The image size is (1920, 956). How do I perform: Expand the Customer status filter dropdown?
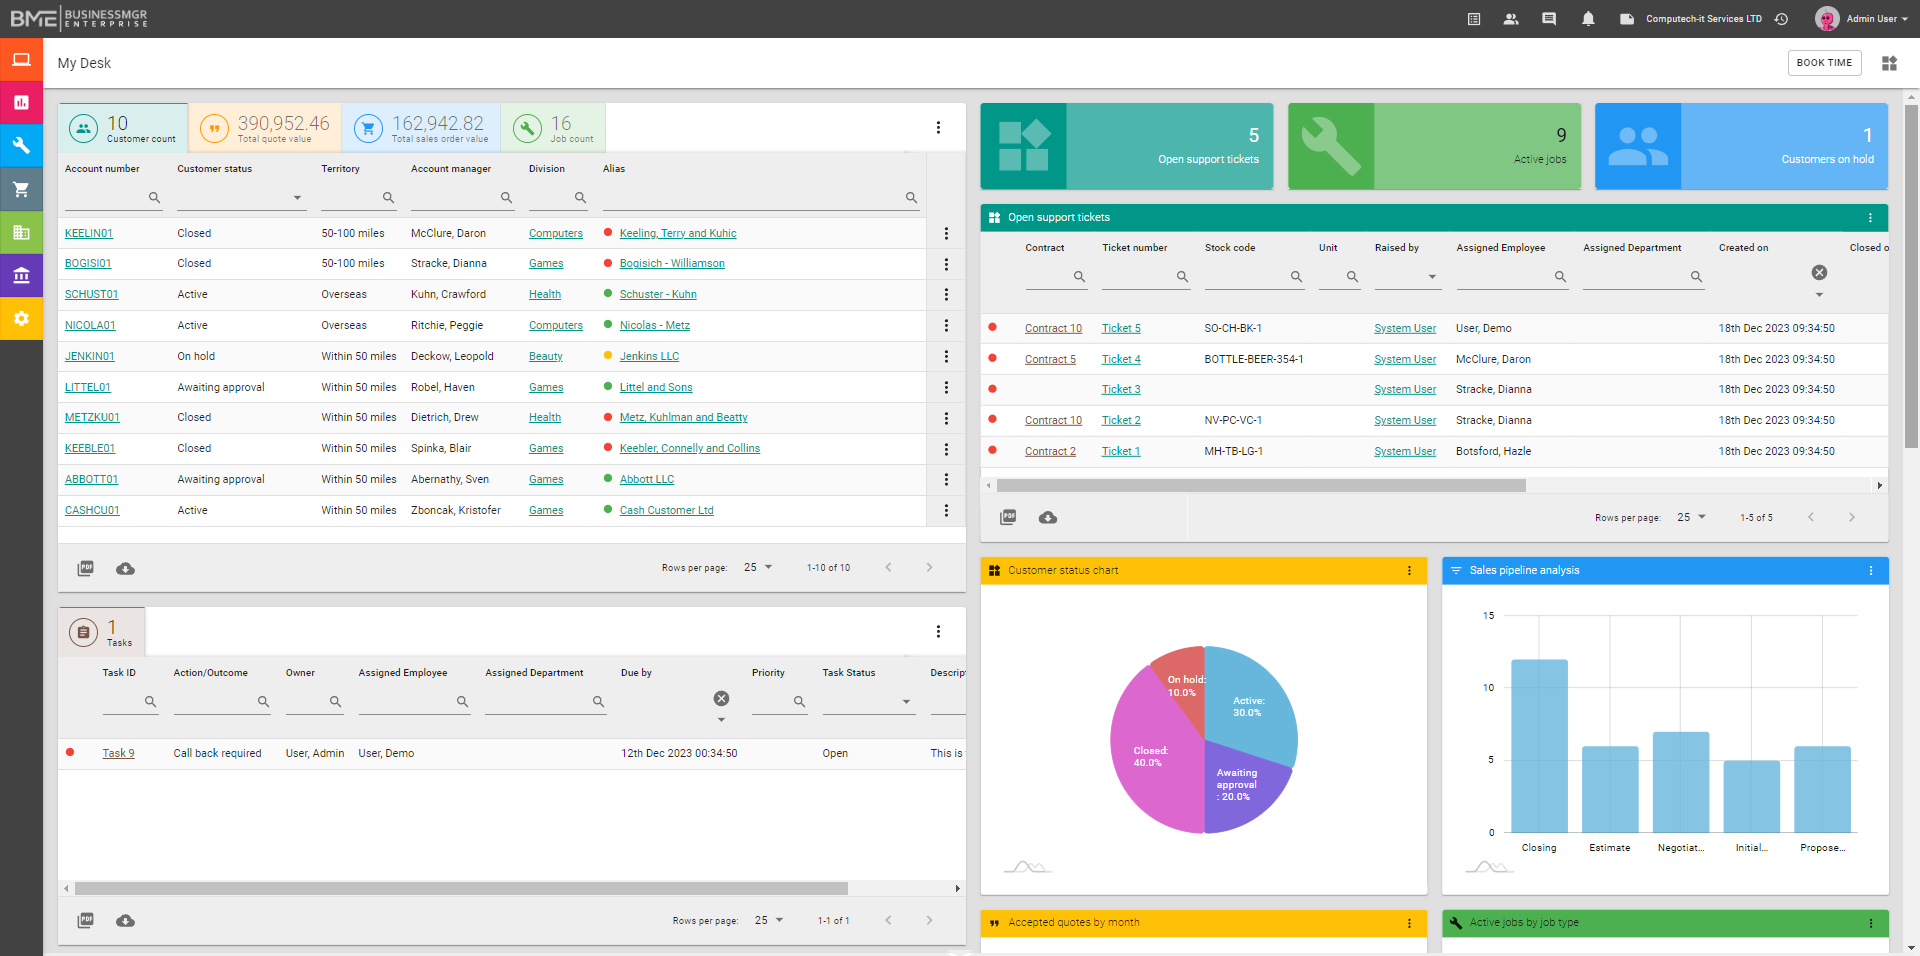coord(297,198)
